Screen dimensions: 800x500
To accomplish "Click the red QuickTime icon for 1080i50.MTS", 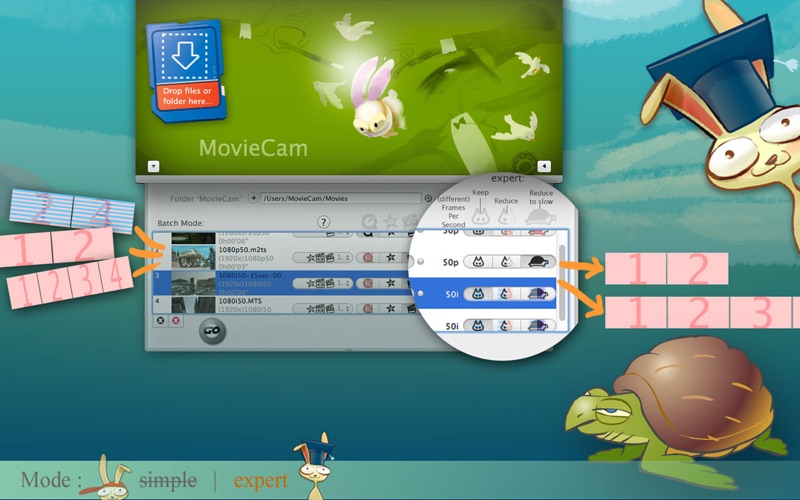I will click(x=367, y=308).
